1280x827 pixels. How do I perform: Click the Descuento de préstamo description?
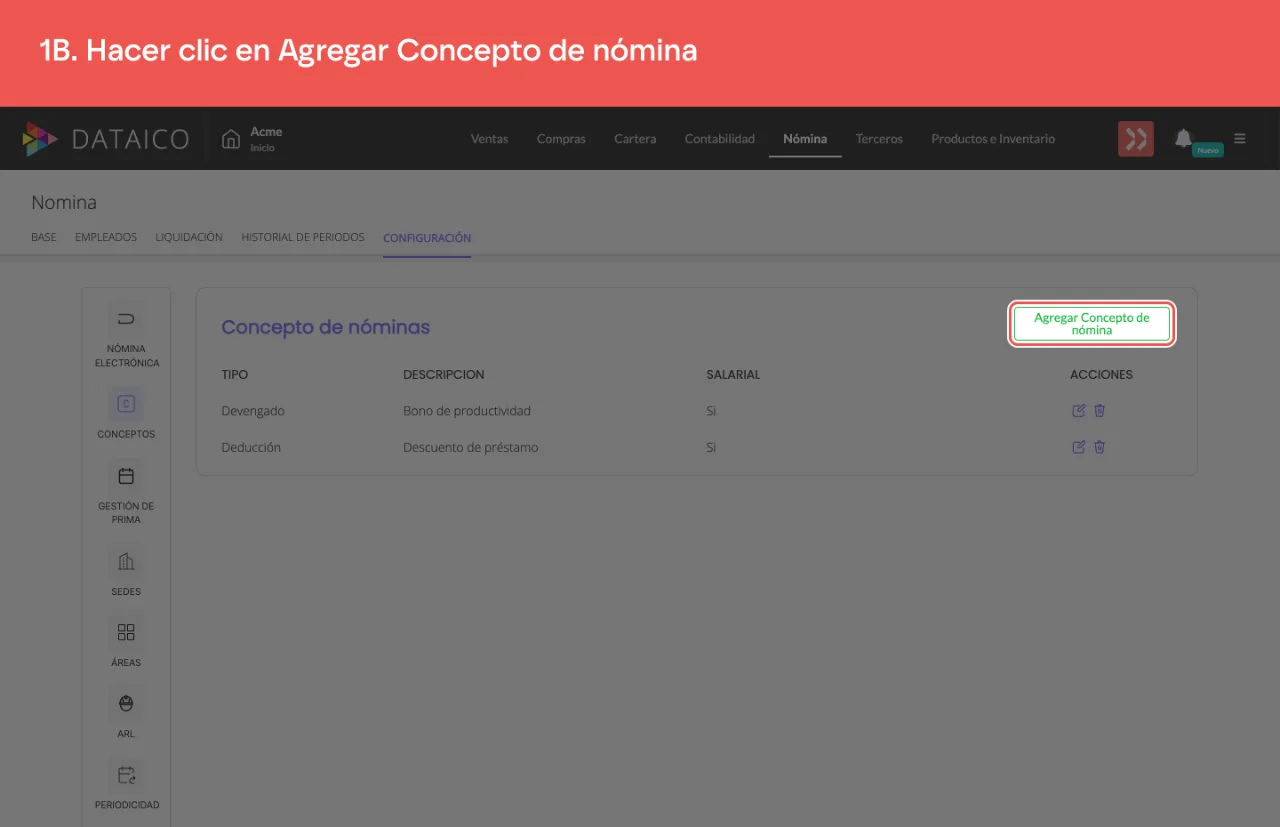coord(471,447)
